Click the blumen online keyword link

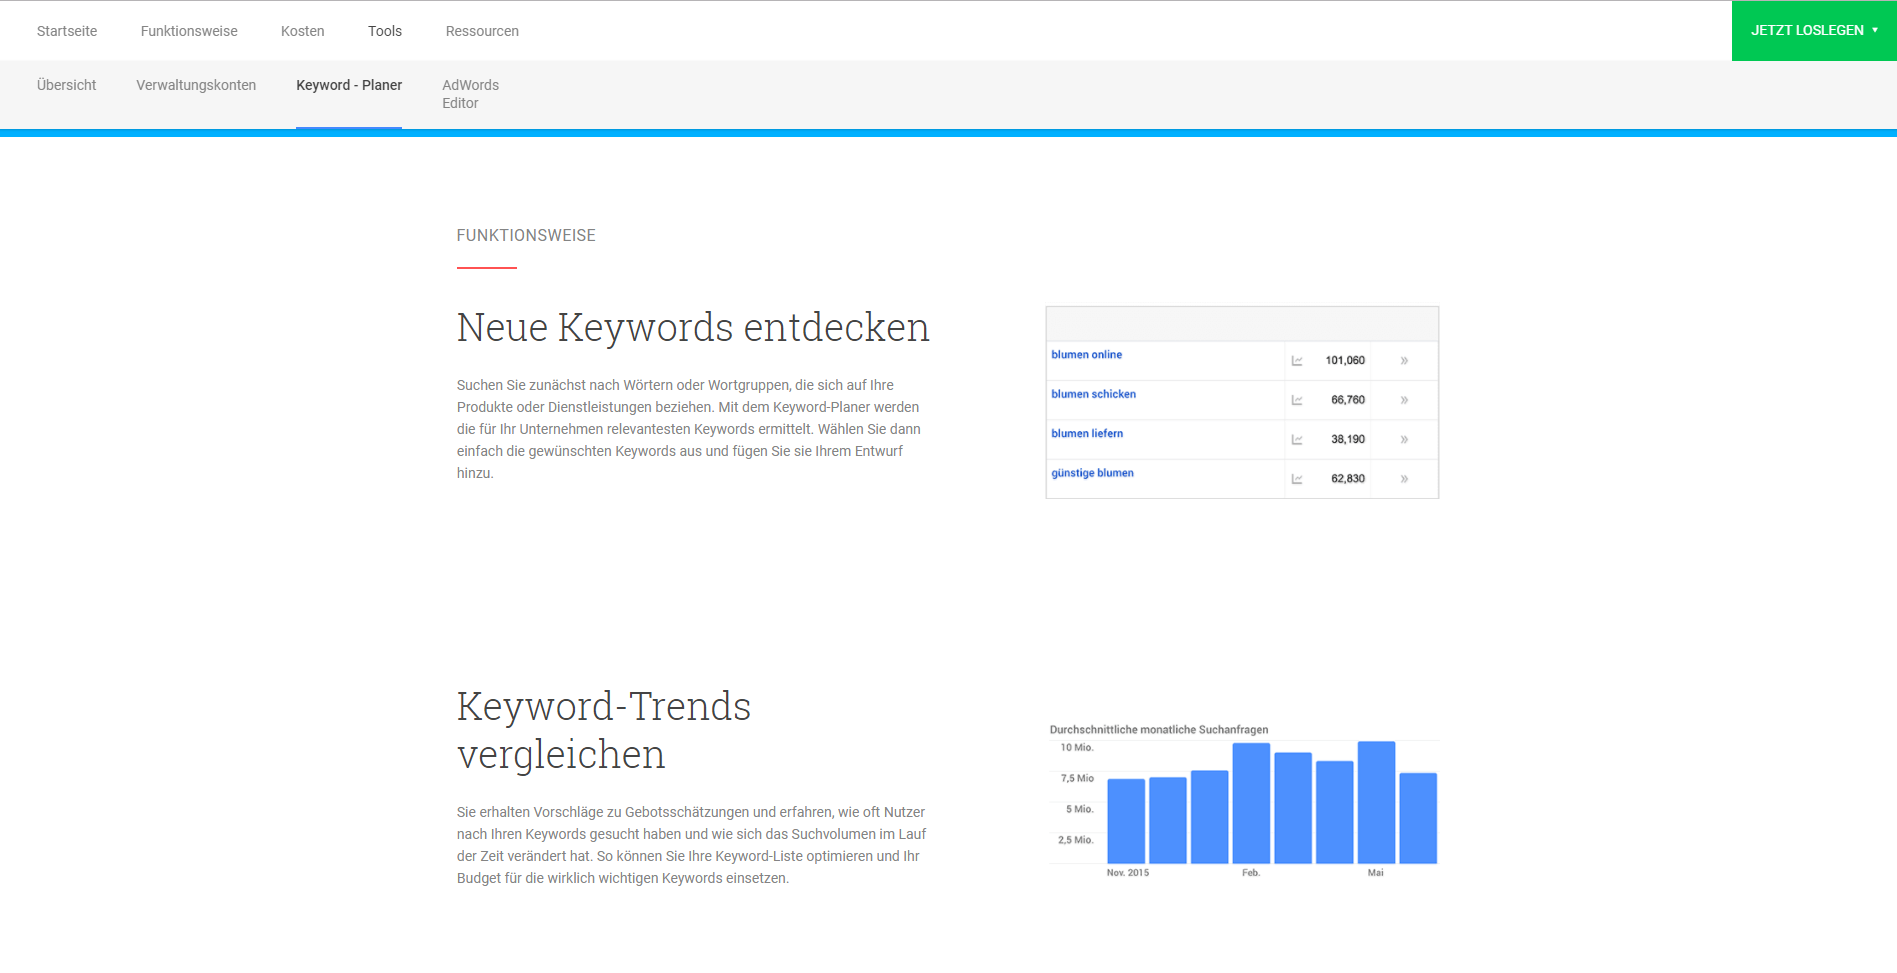click(1086, 355)
